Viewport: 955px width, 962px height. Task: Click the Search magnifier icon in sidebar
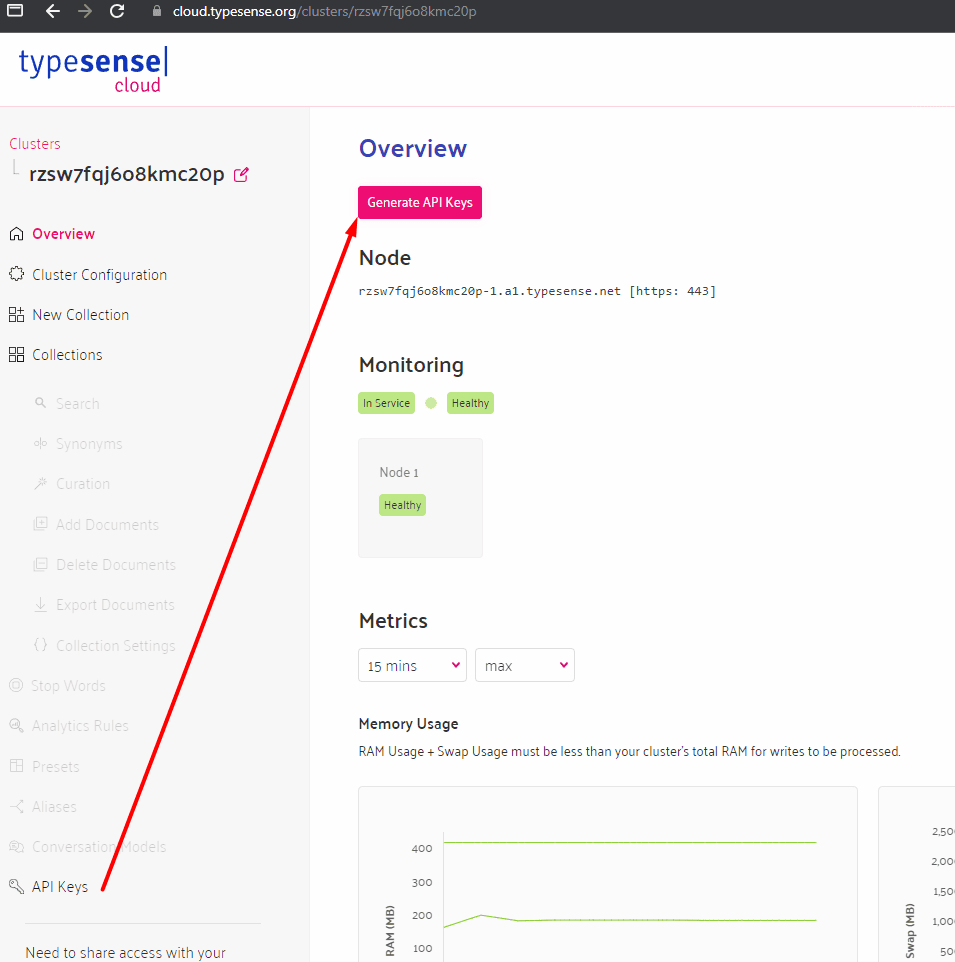tap(40, 403)
